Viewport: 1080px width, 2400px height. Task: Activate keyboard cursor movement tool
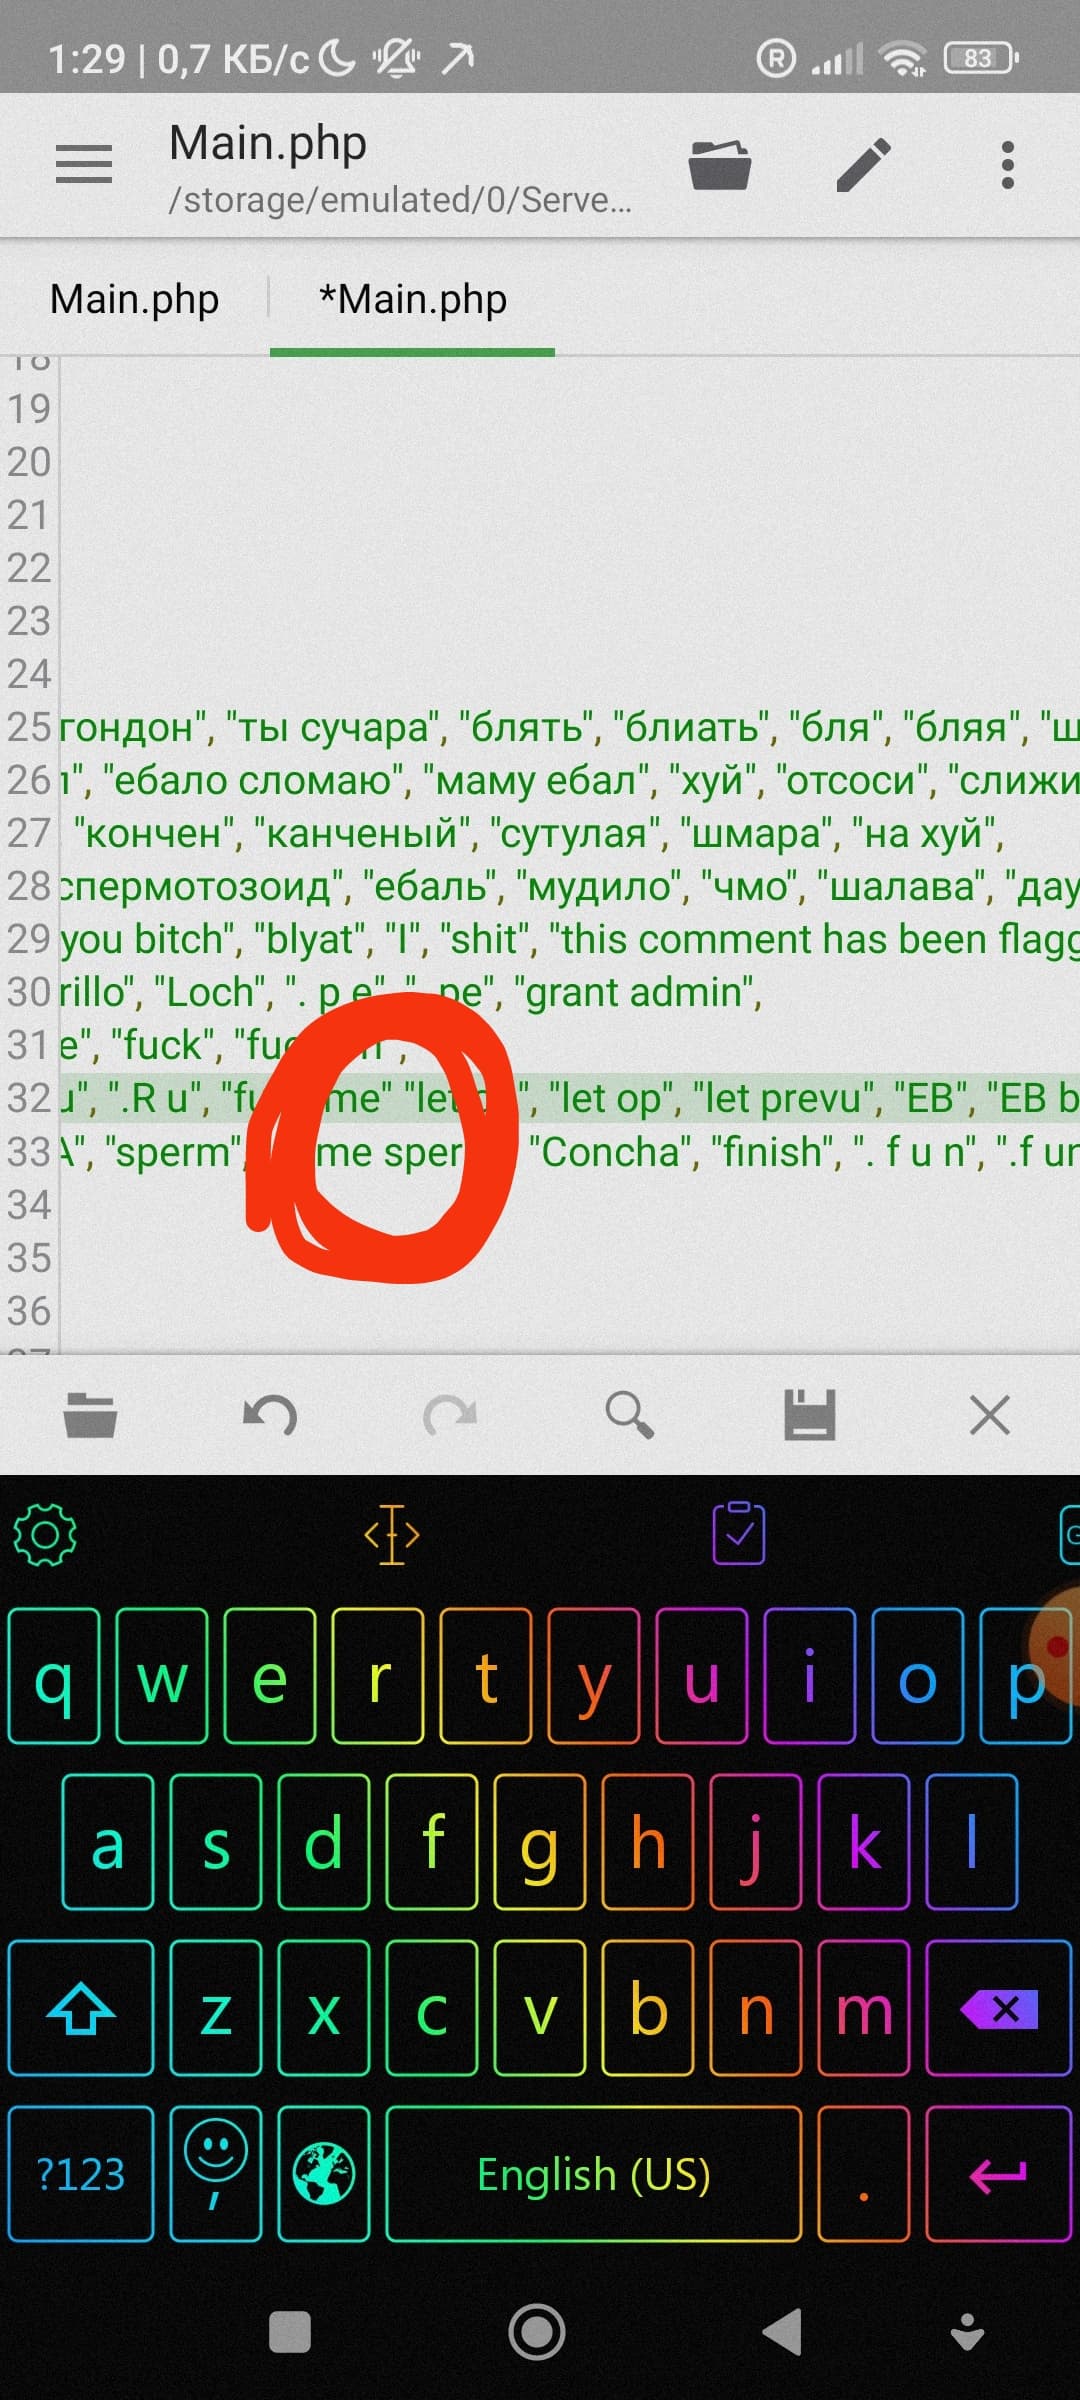(x=392, y=1534)
